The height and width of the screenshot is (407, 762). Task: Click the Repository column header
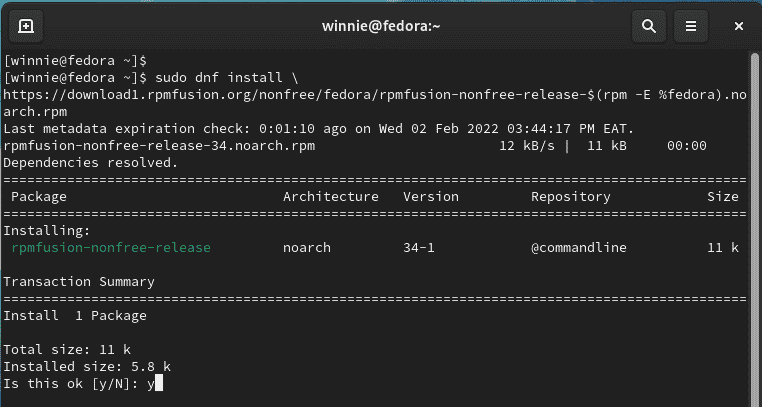coord(571,197)
